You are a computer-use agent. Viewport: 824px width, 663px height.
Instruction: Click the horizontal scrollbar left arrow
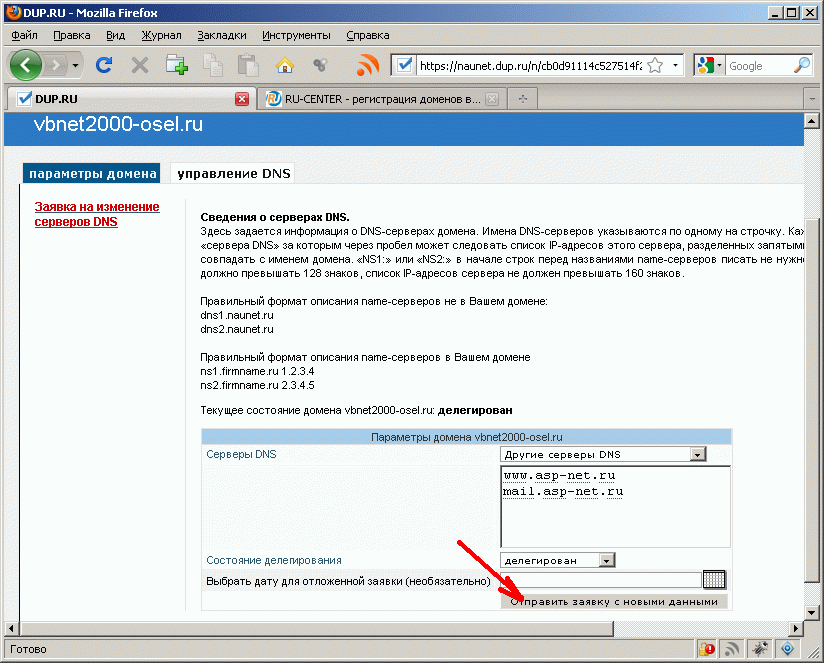coord(12,628)
